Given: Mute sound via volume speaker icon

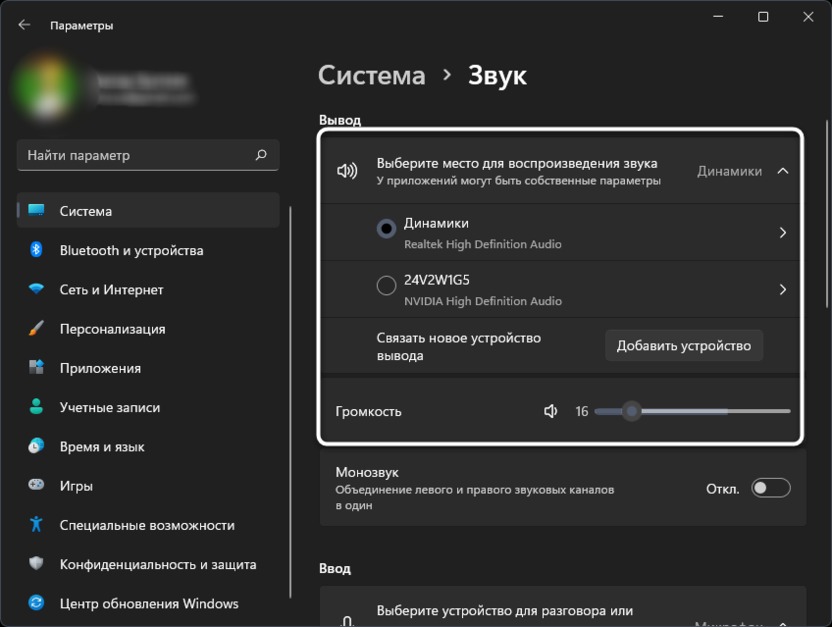Looking at the screenshot, I should click(x=550, y=411).
